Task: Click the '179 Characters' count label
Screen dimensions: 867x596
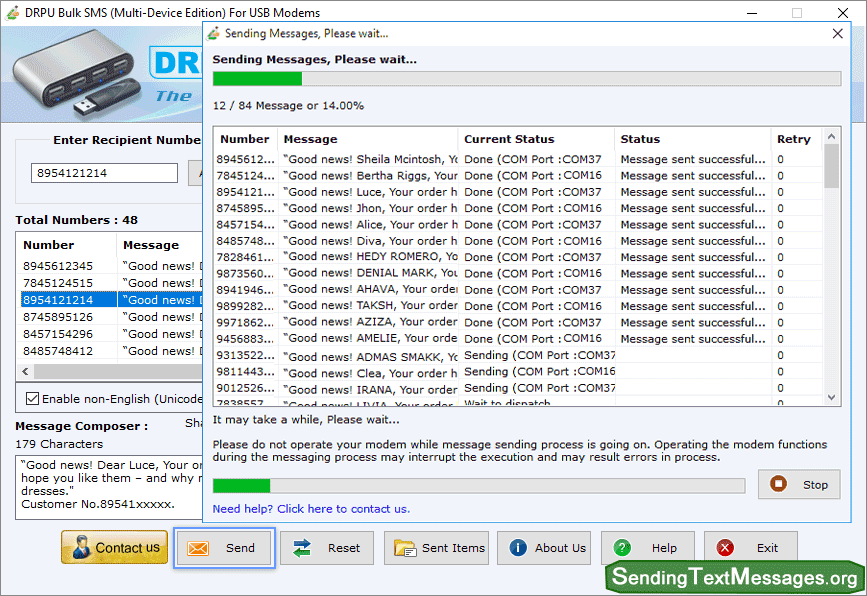Action: (x=59, y=444)
